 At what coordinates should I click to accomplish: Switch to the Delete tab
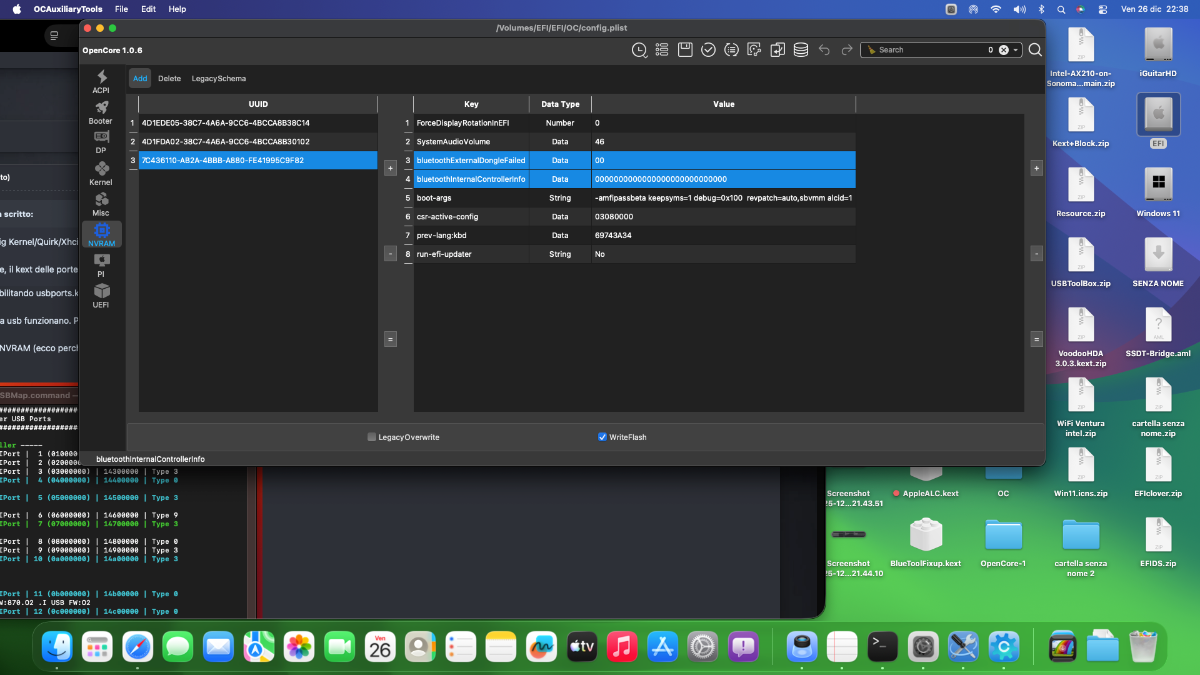click(169, 78)
